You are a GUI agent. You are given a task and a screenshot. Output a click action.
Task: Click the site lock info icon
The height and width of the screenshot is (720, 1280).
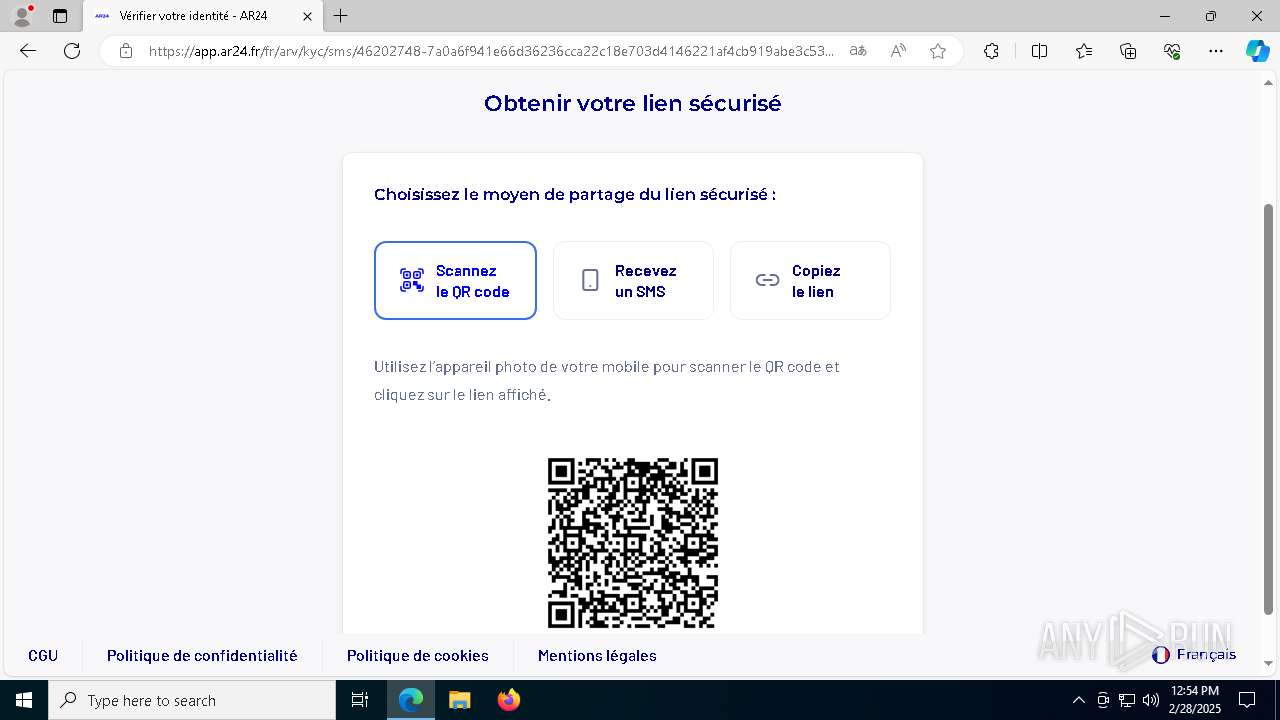tap(126, 51)
